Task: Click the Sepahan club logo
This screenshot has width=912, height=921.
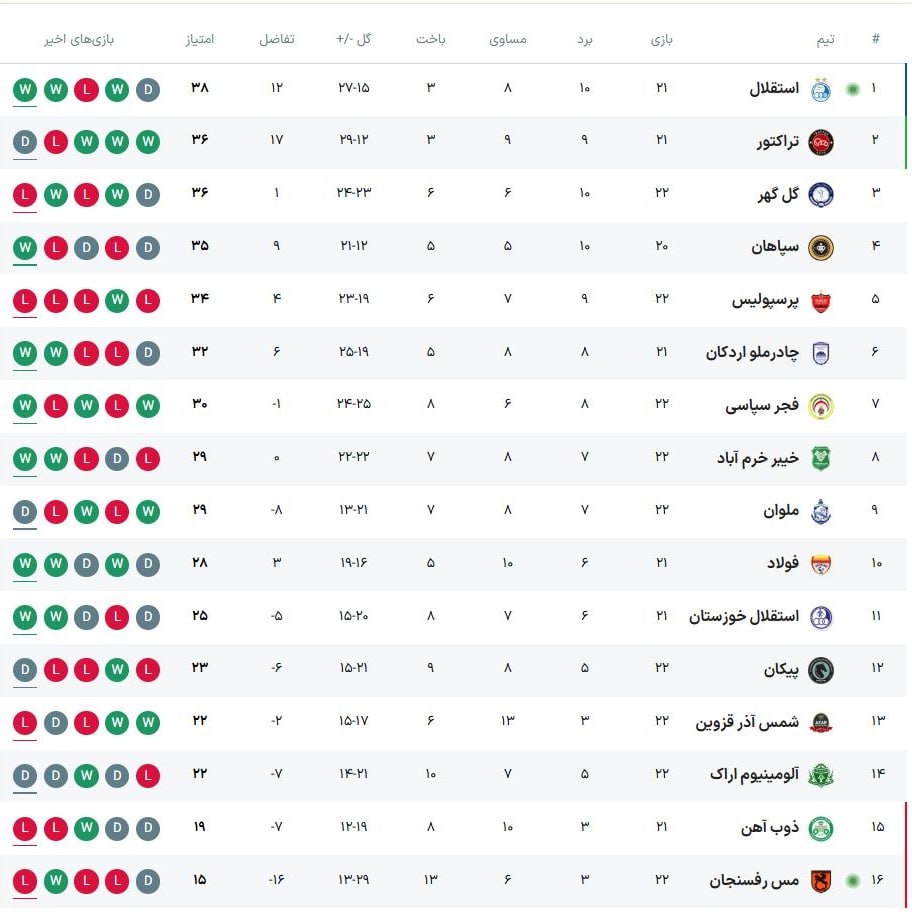Action: [821, 247]
